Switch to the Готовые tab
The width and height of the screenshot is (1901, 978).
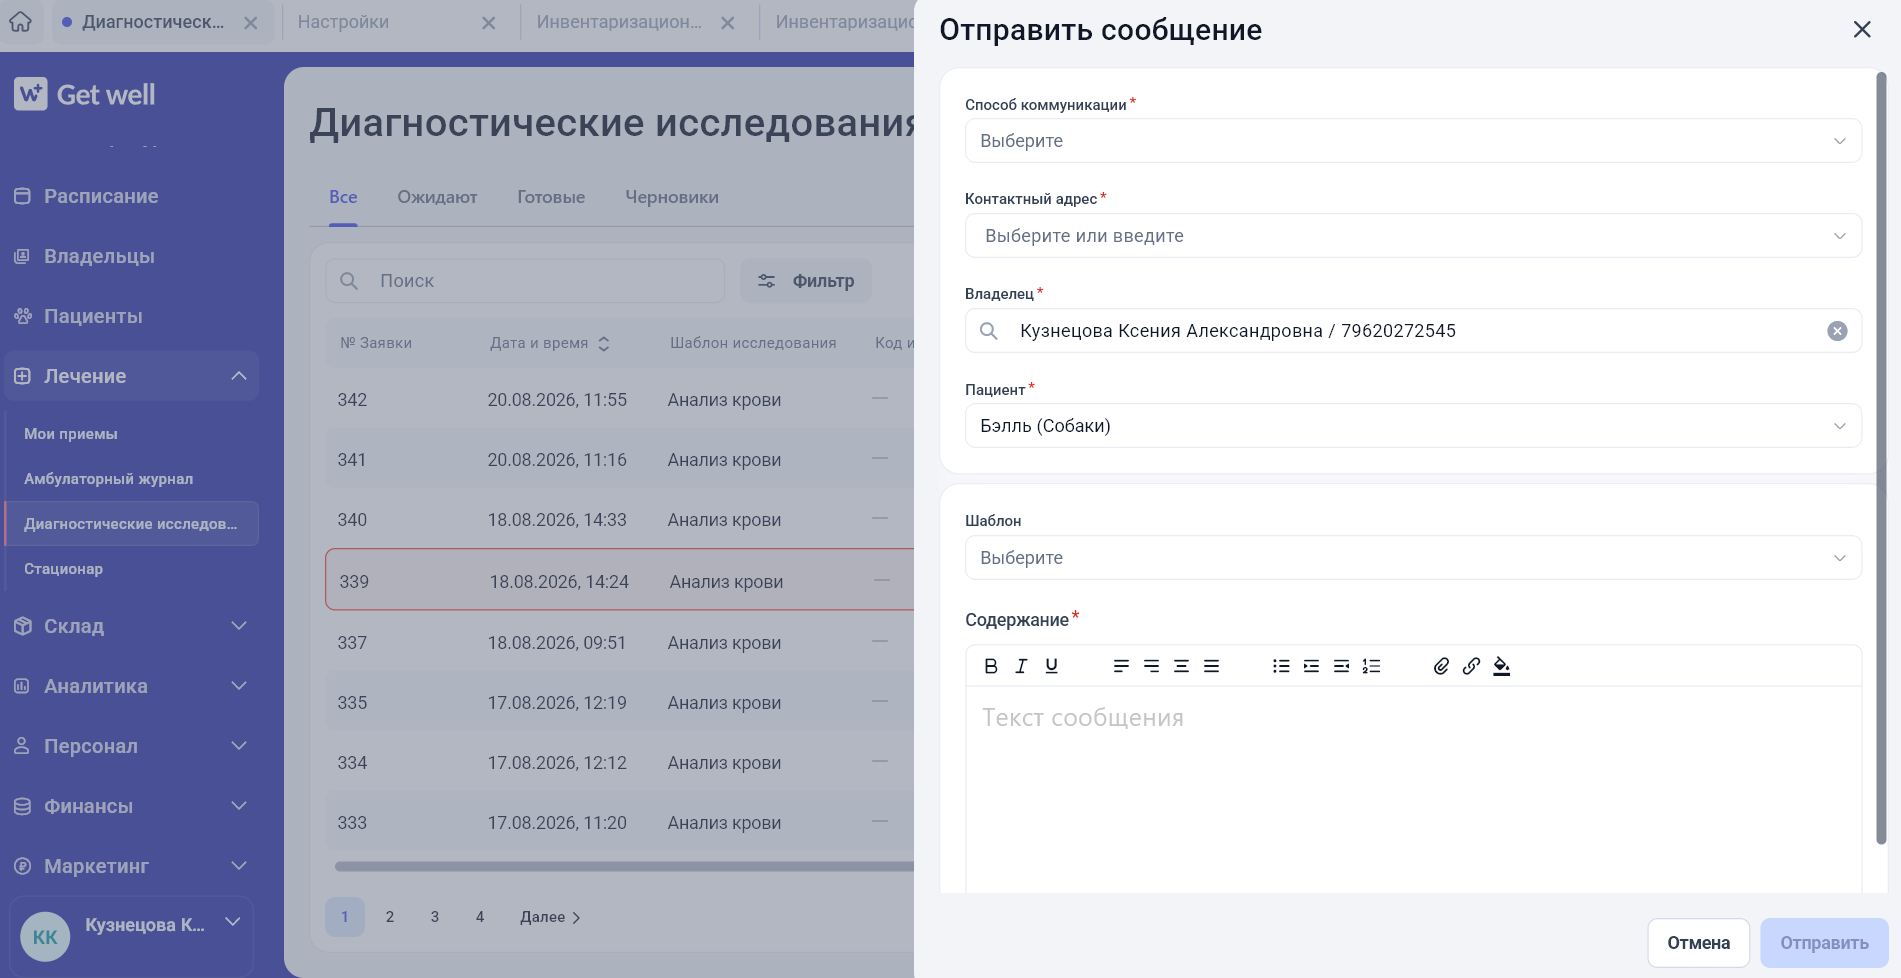point(551,197)
